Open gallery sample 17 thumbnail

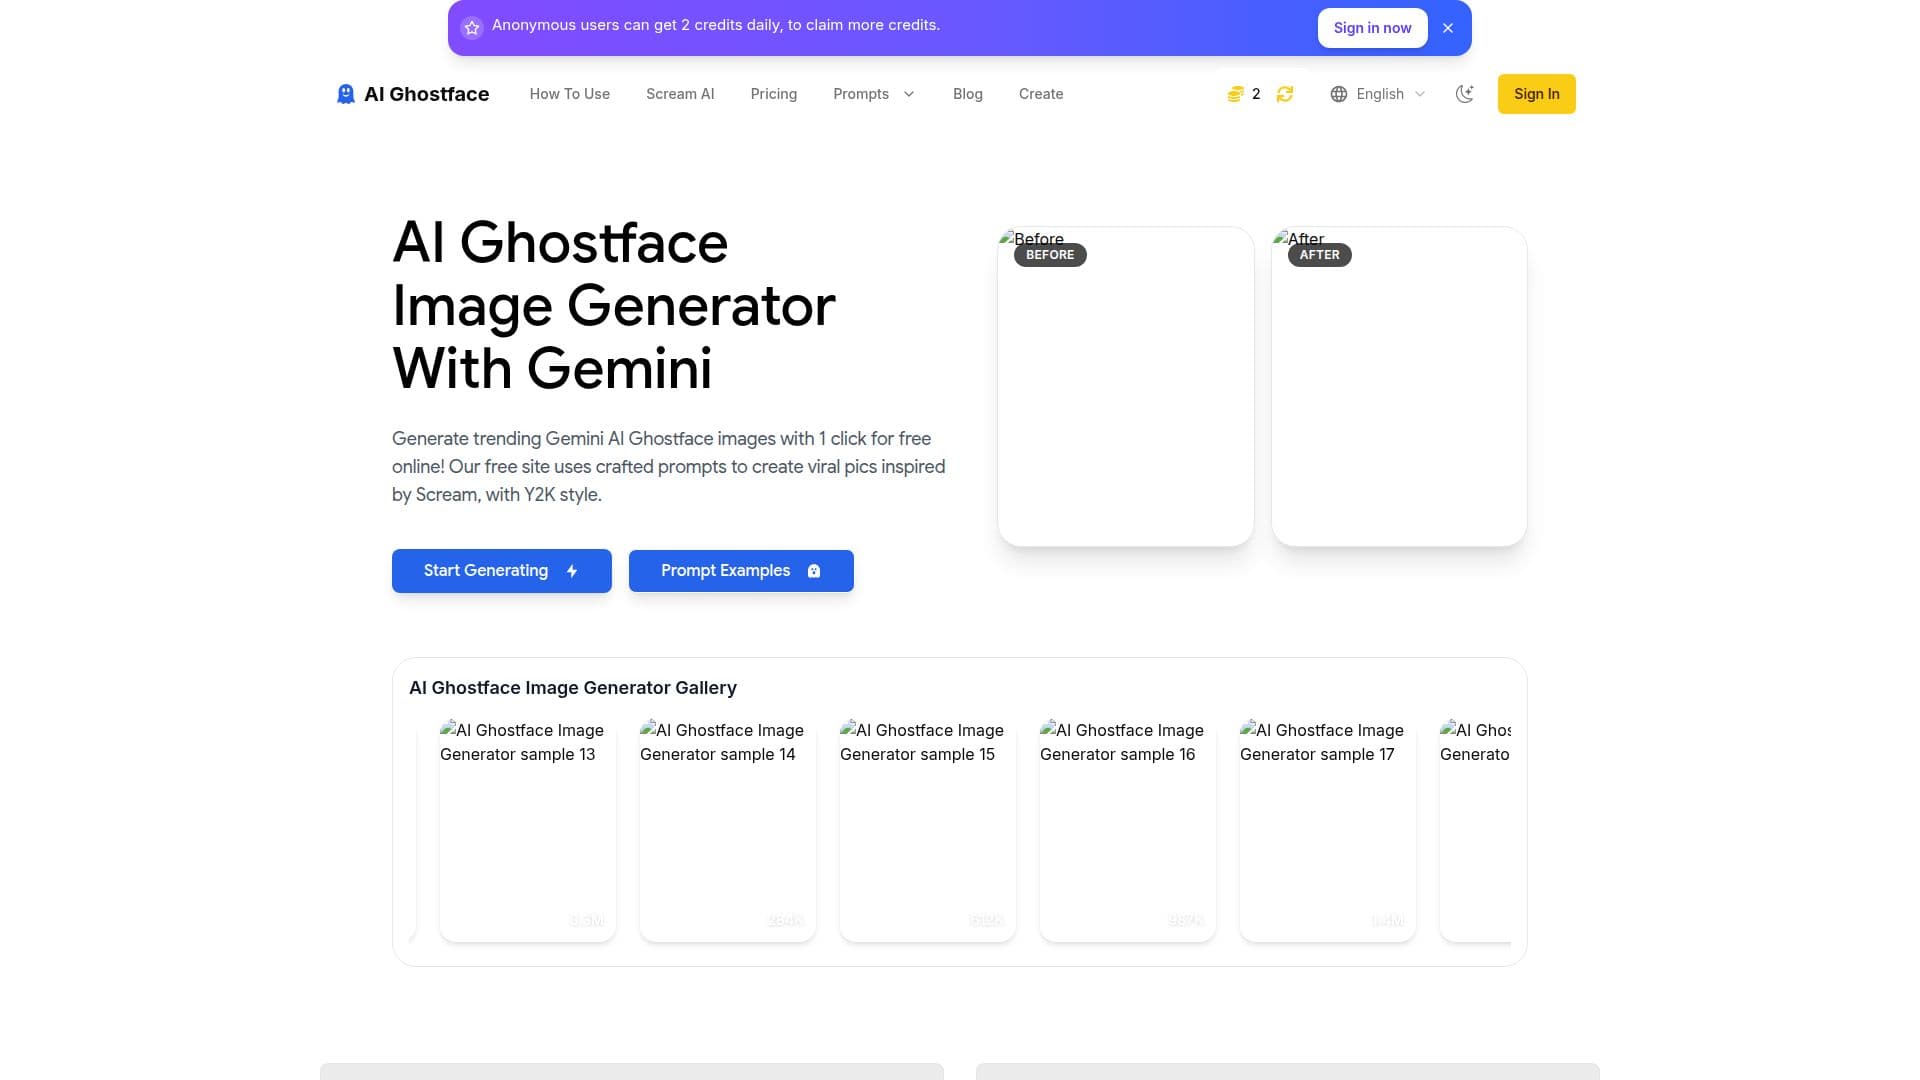coord(1328,830)
